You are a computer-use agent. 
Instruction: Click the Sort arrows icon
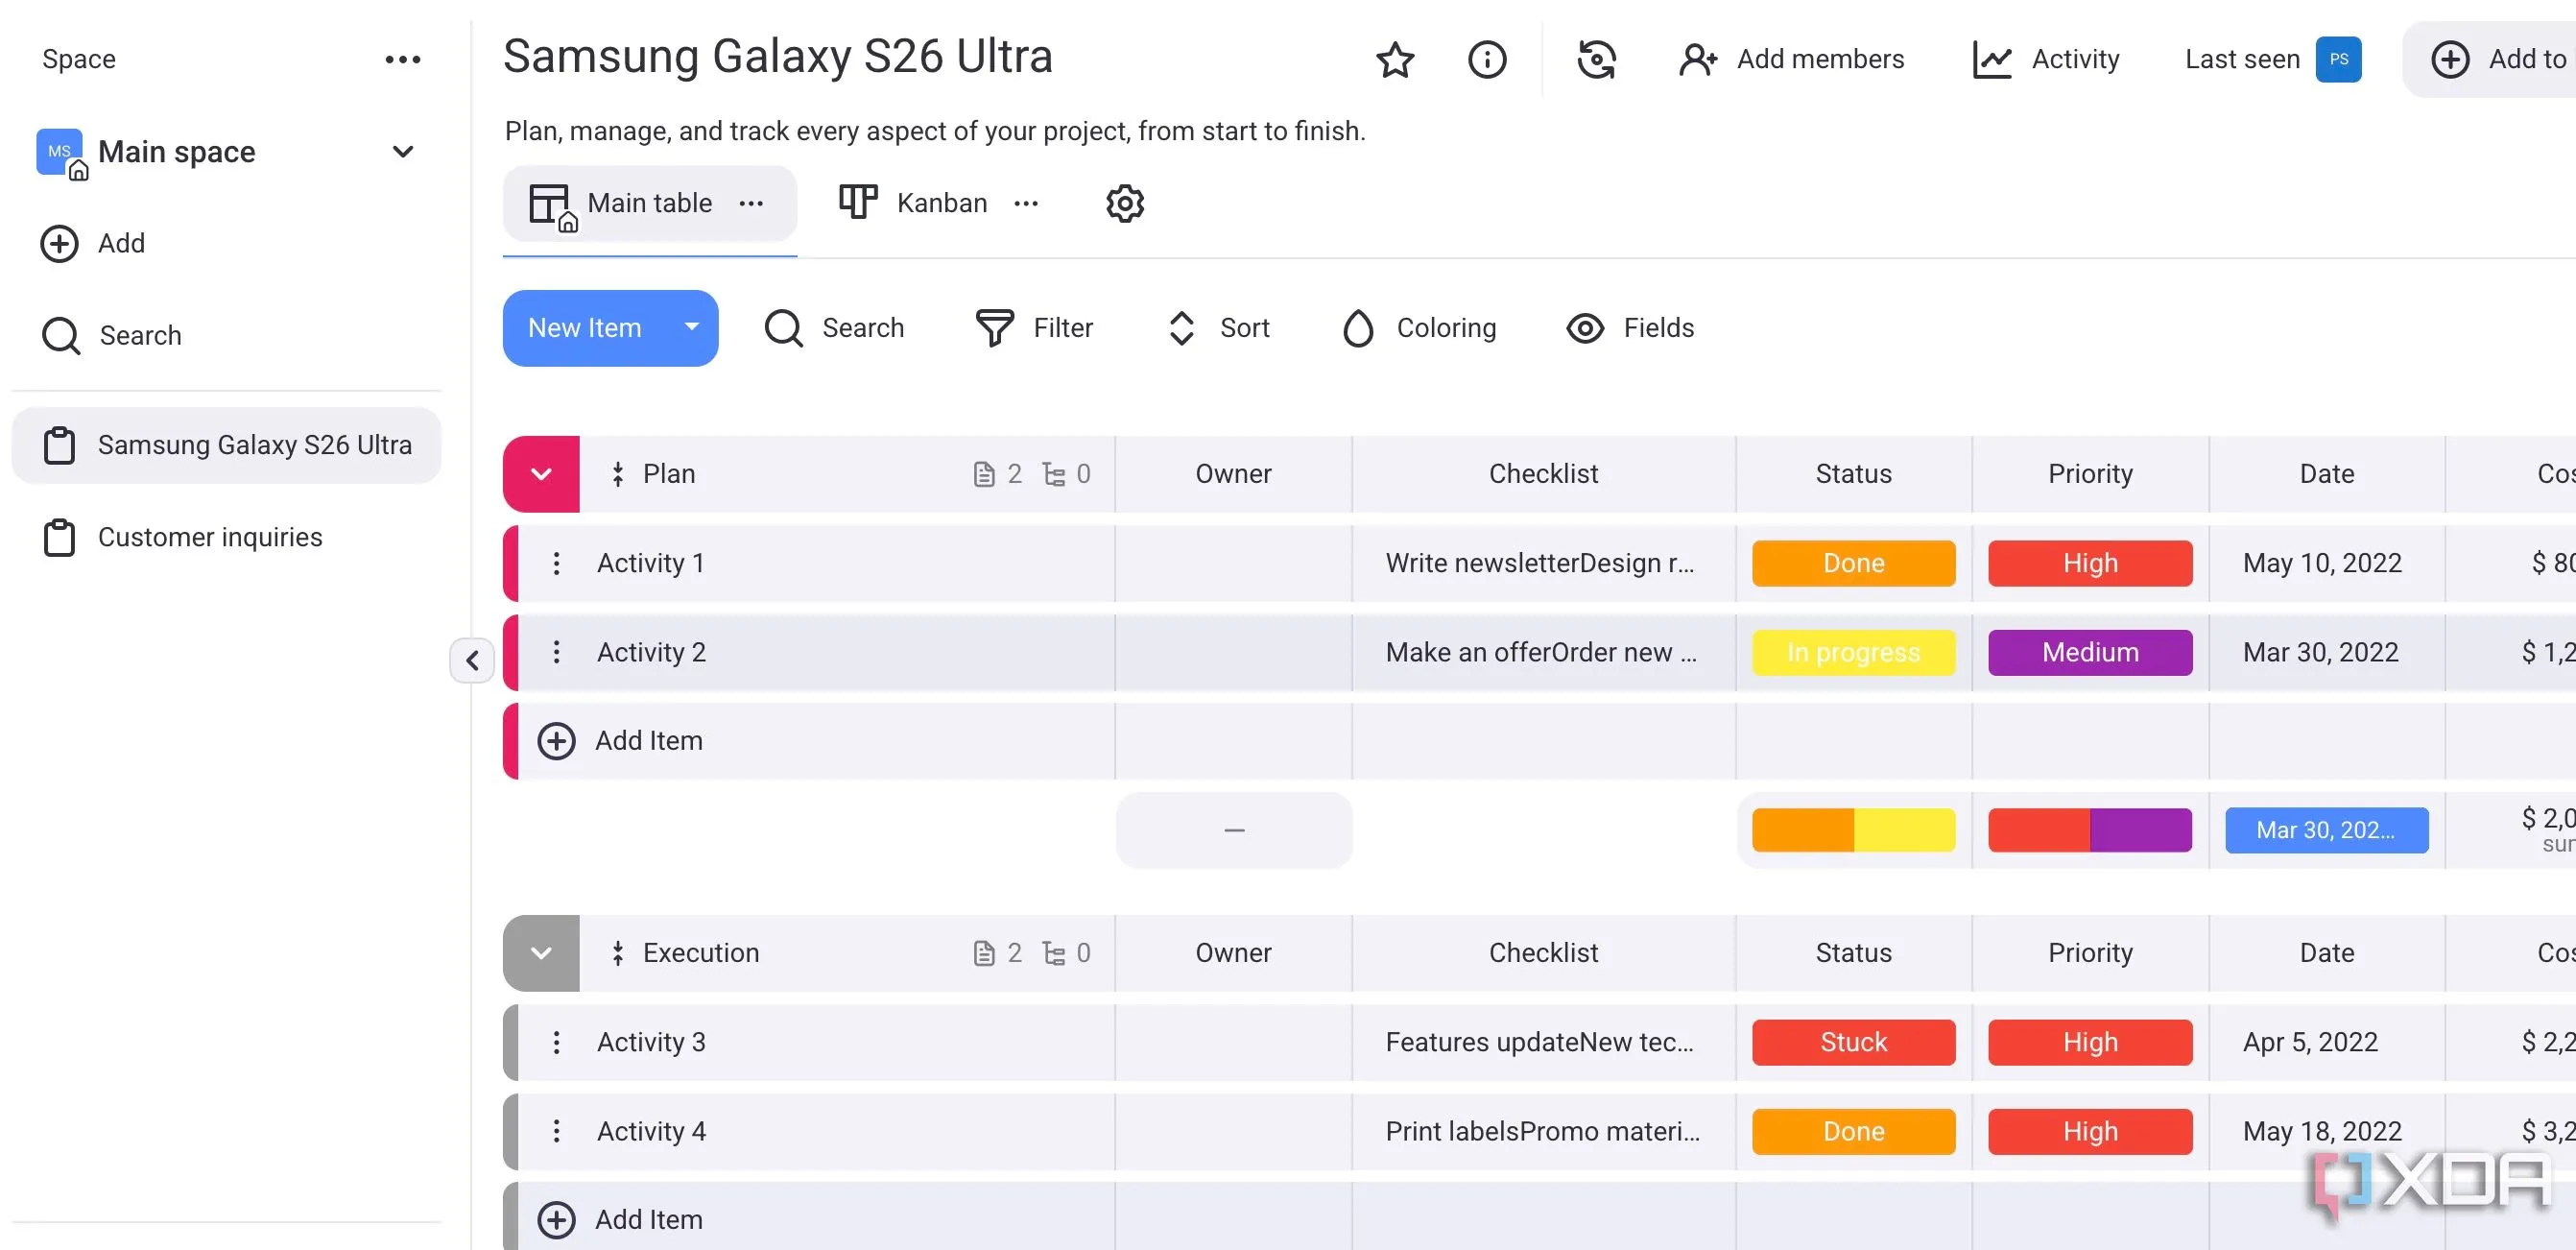click(x=1182, y=328)
